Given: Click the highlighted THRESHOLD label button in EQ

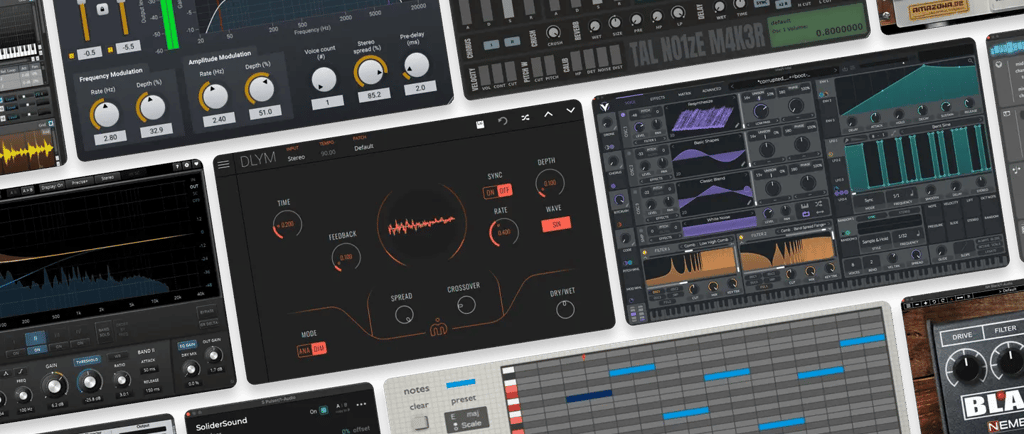Looking at the screenshot, I should pos(87,360).
